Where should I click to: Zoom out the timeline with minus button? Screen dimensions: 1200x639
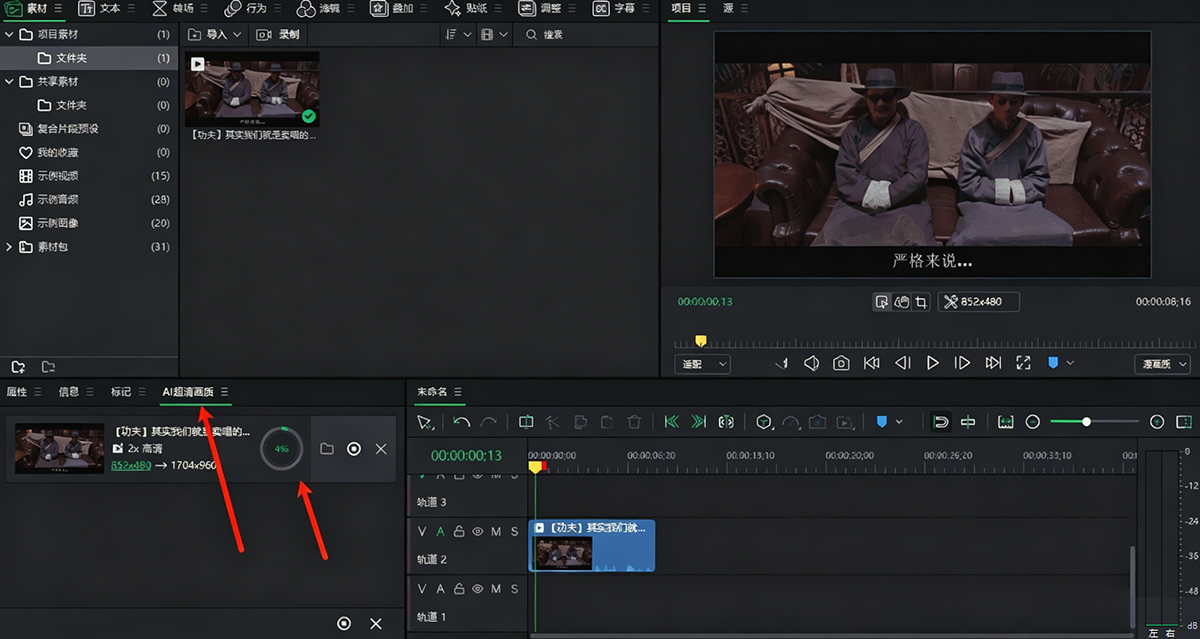[x=1033, y=422]
